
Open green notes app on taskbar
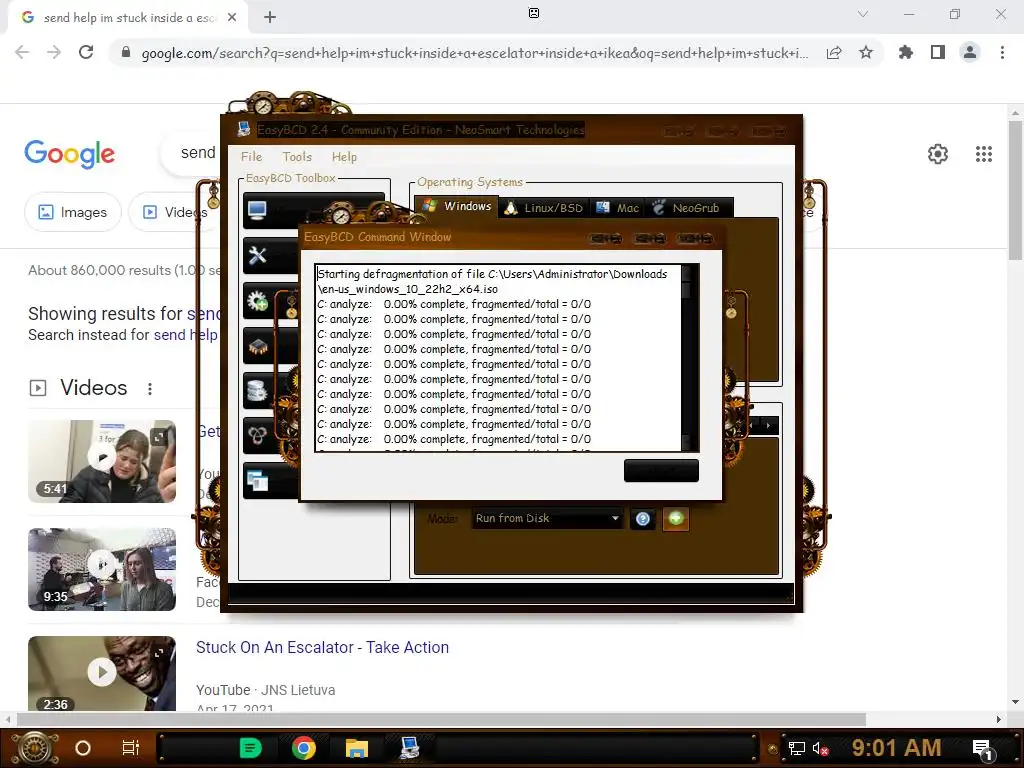pyautogui.click(x=250, y=748)
